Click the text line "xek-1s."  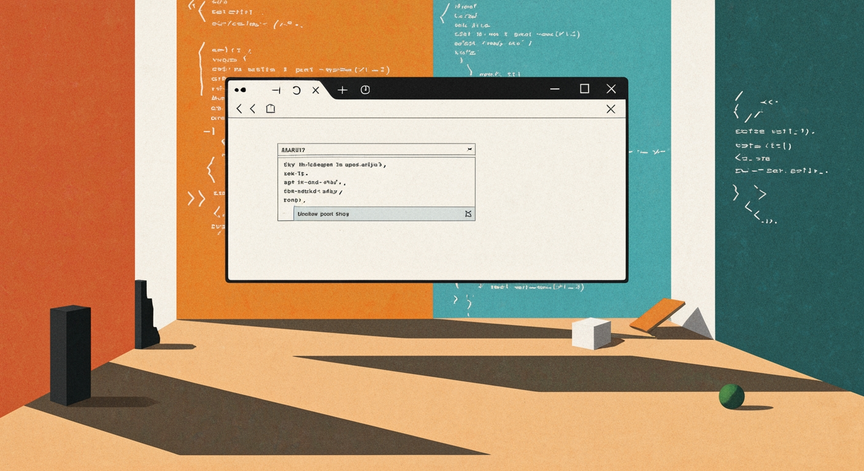pos(296,174)
